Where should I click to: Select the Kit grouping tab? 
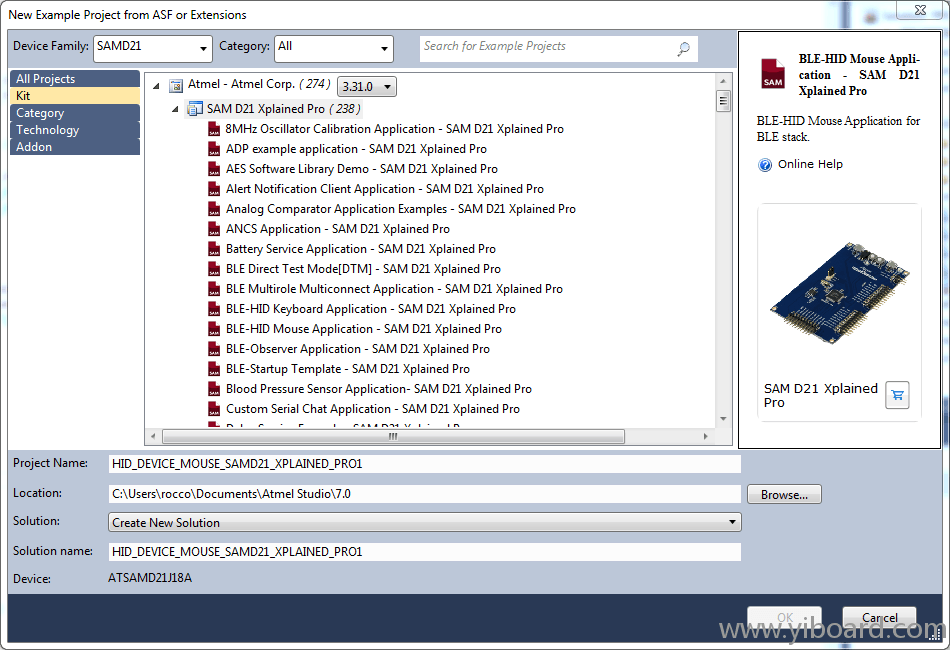[x=75, y=96]
